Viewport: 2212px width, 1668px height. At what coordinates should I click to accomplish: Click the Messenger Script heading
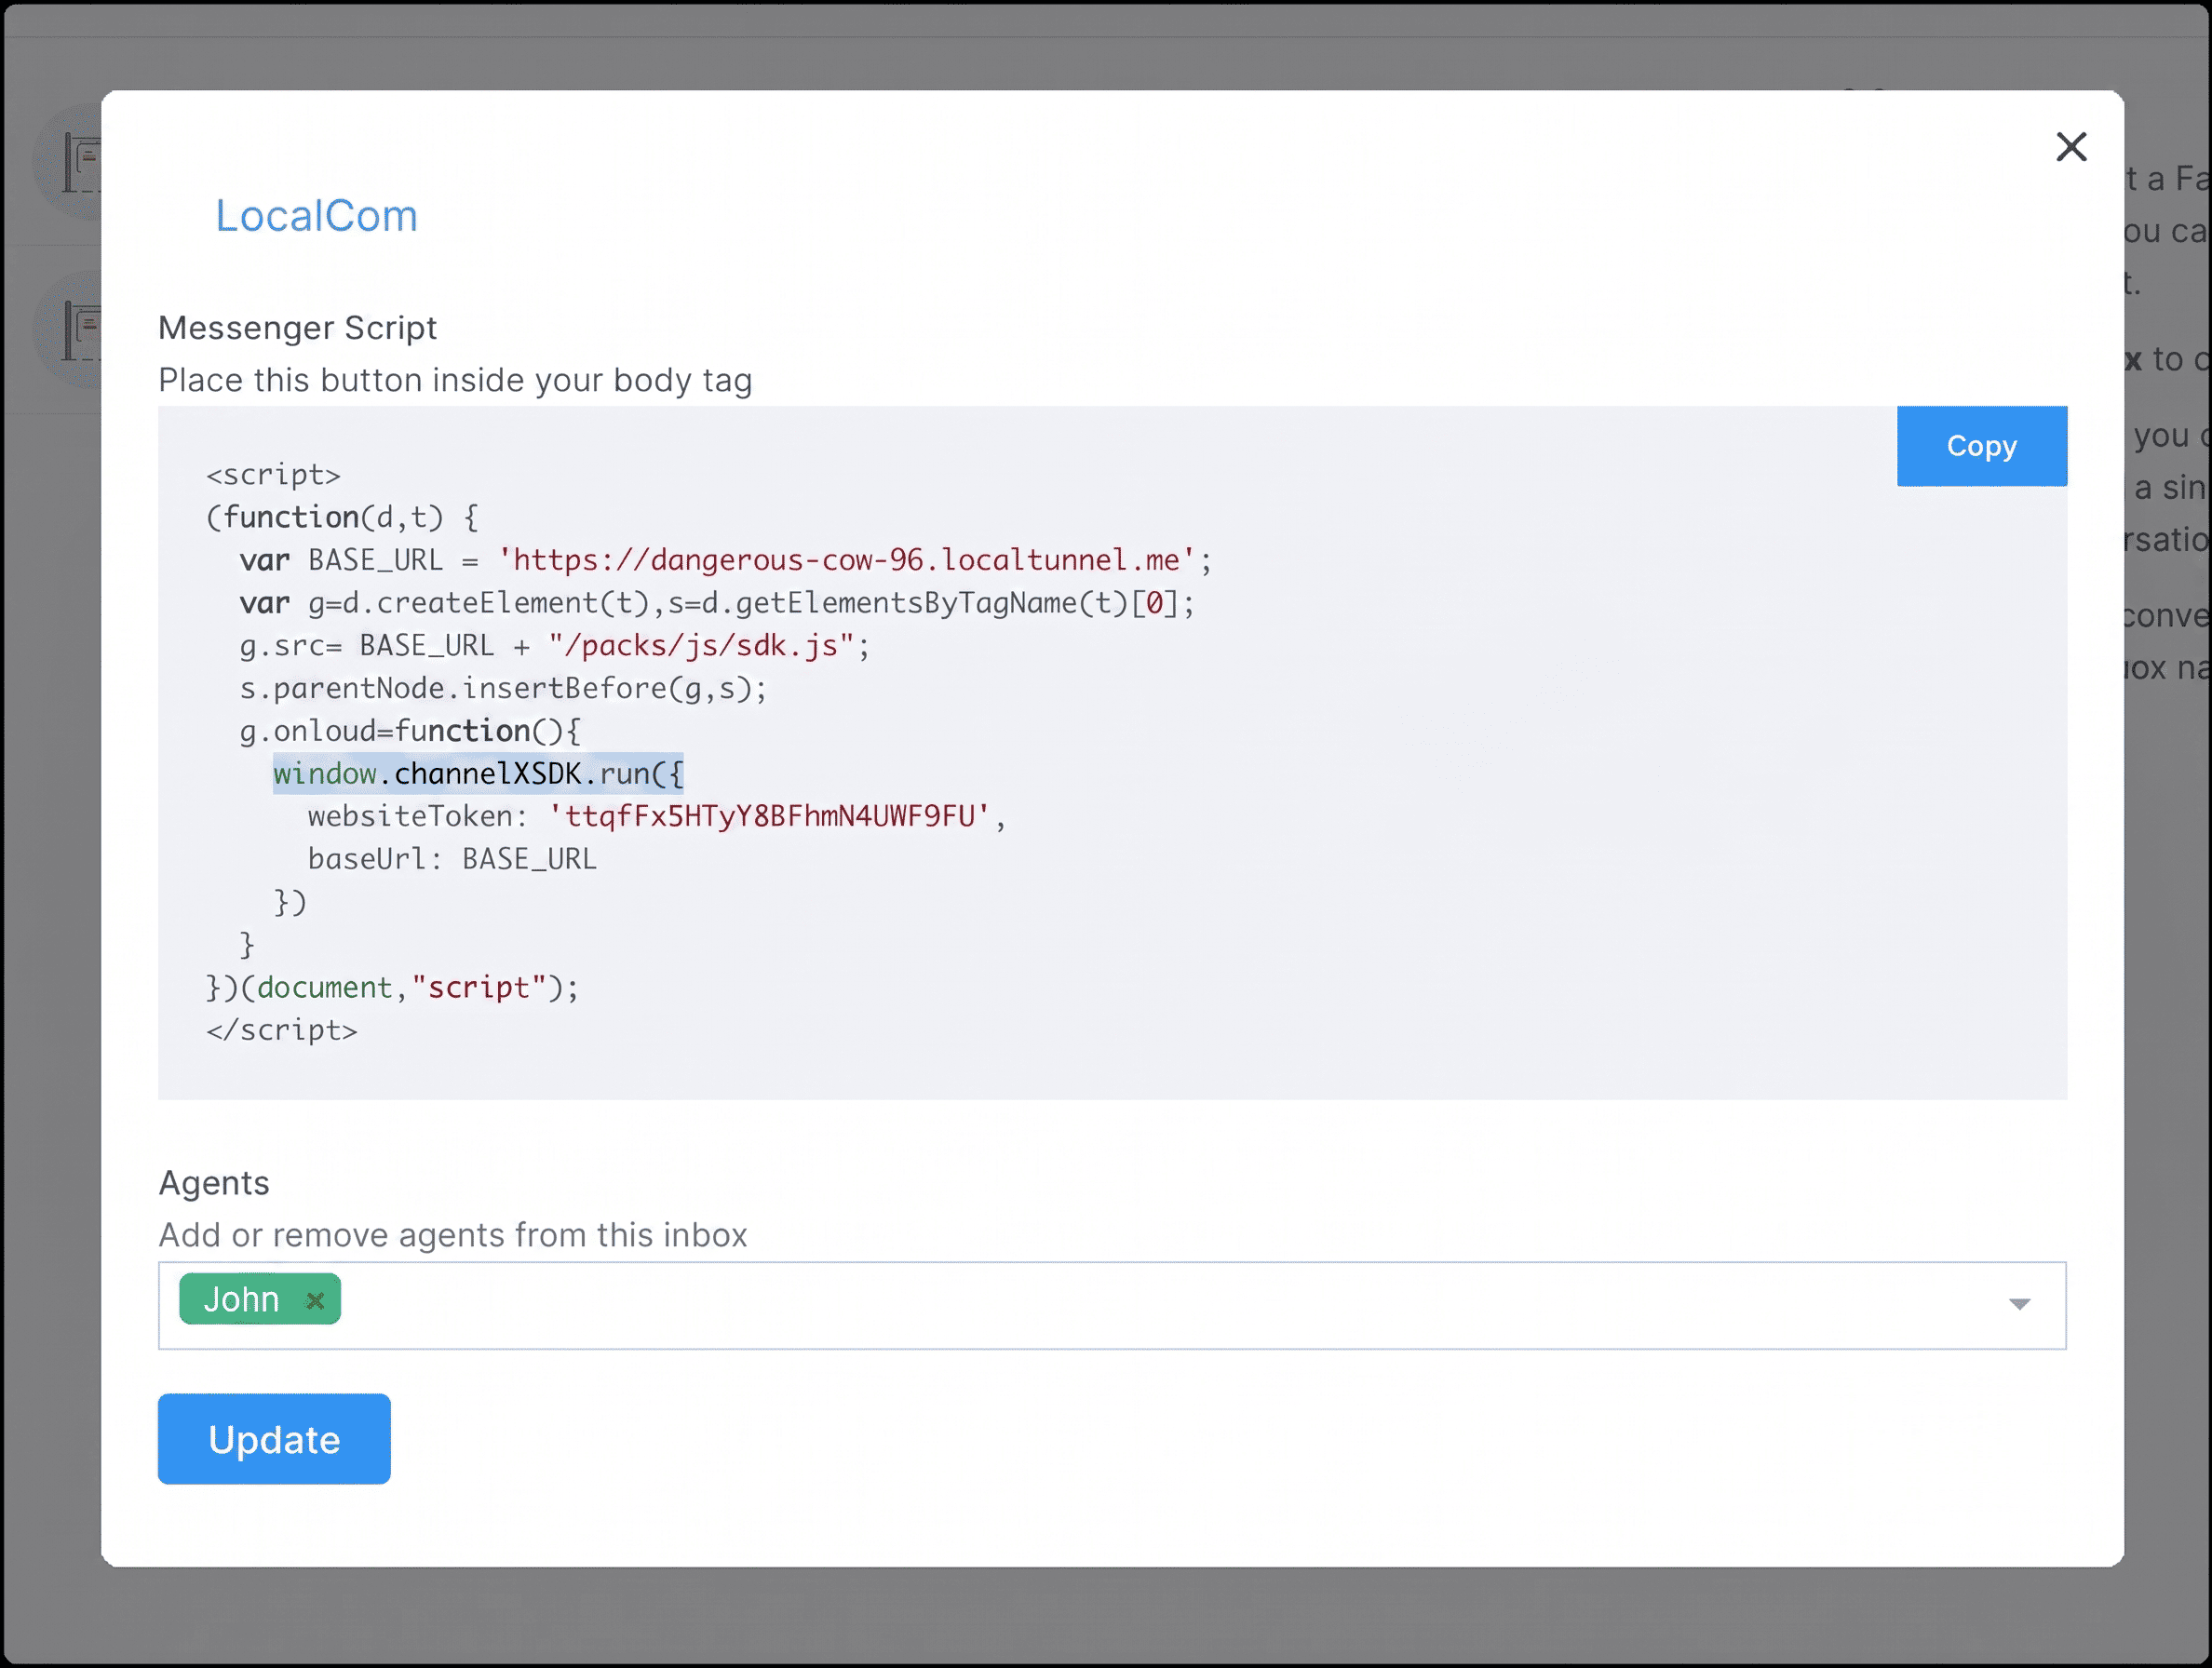[297, 328]
